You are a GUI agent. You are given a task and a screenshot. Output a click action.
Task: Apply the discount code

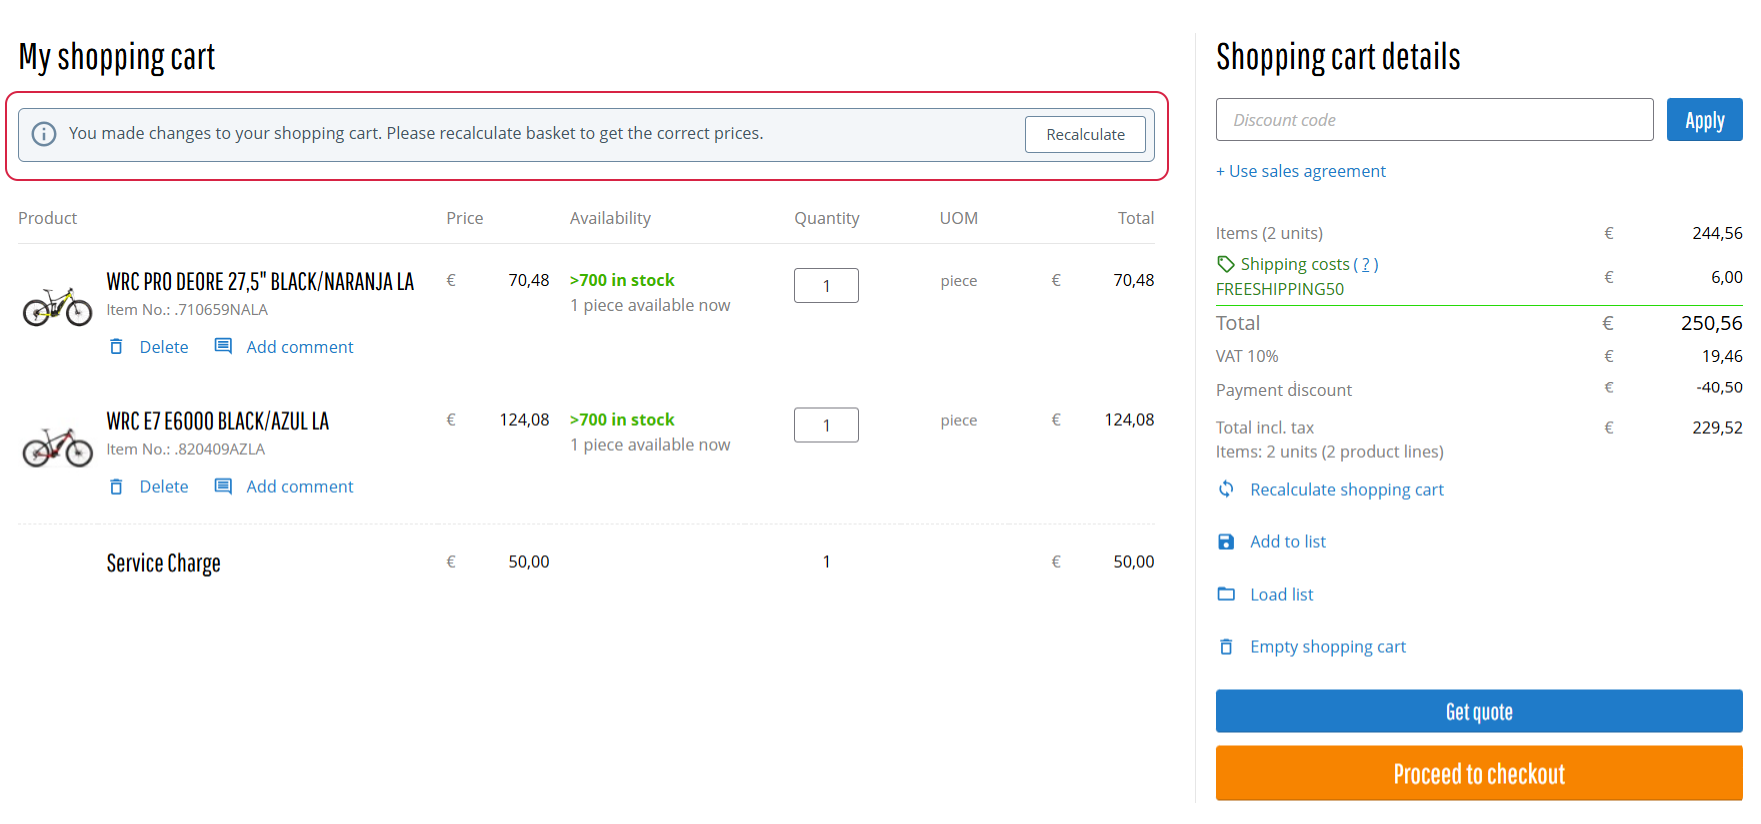coord(1703,120)
